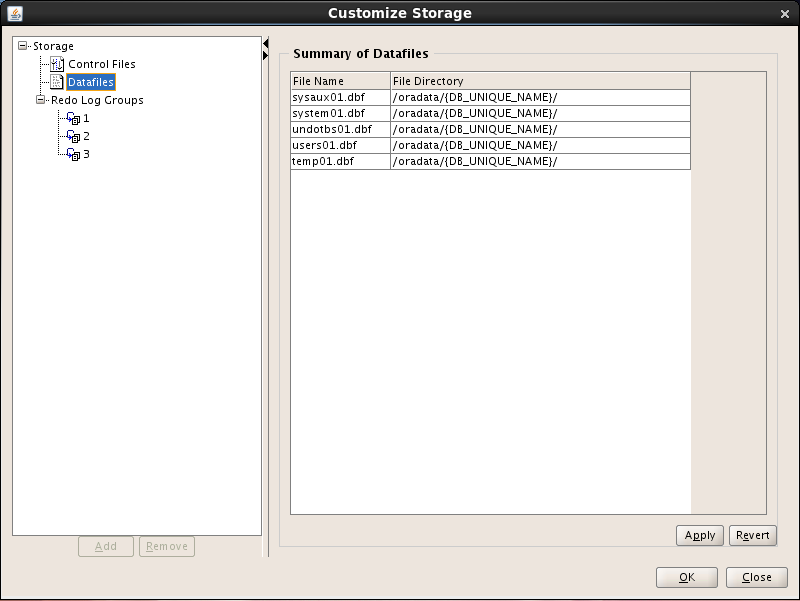Image resolution: width=800 pixels, height=601 pixels.
Task: Click the Control Files document icon
Action: click(57, 64)
